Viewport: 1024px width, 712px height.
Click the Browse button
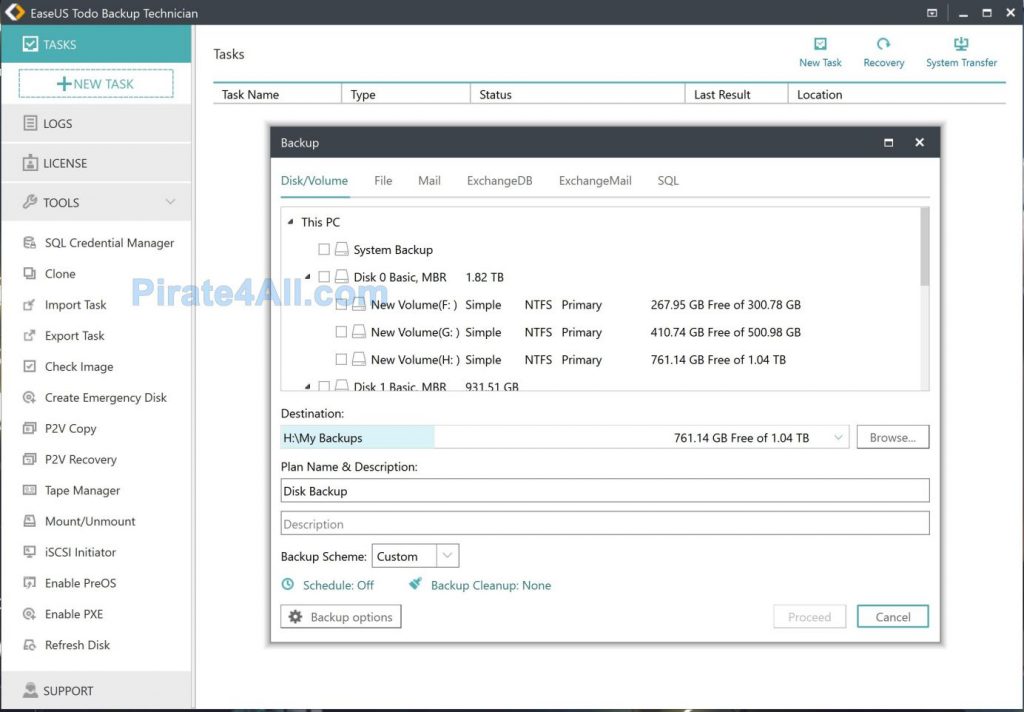pos(892,438)
